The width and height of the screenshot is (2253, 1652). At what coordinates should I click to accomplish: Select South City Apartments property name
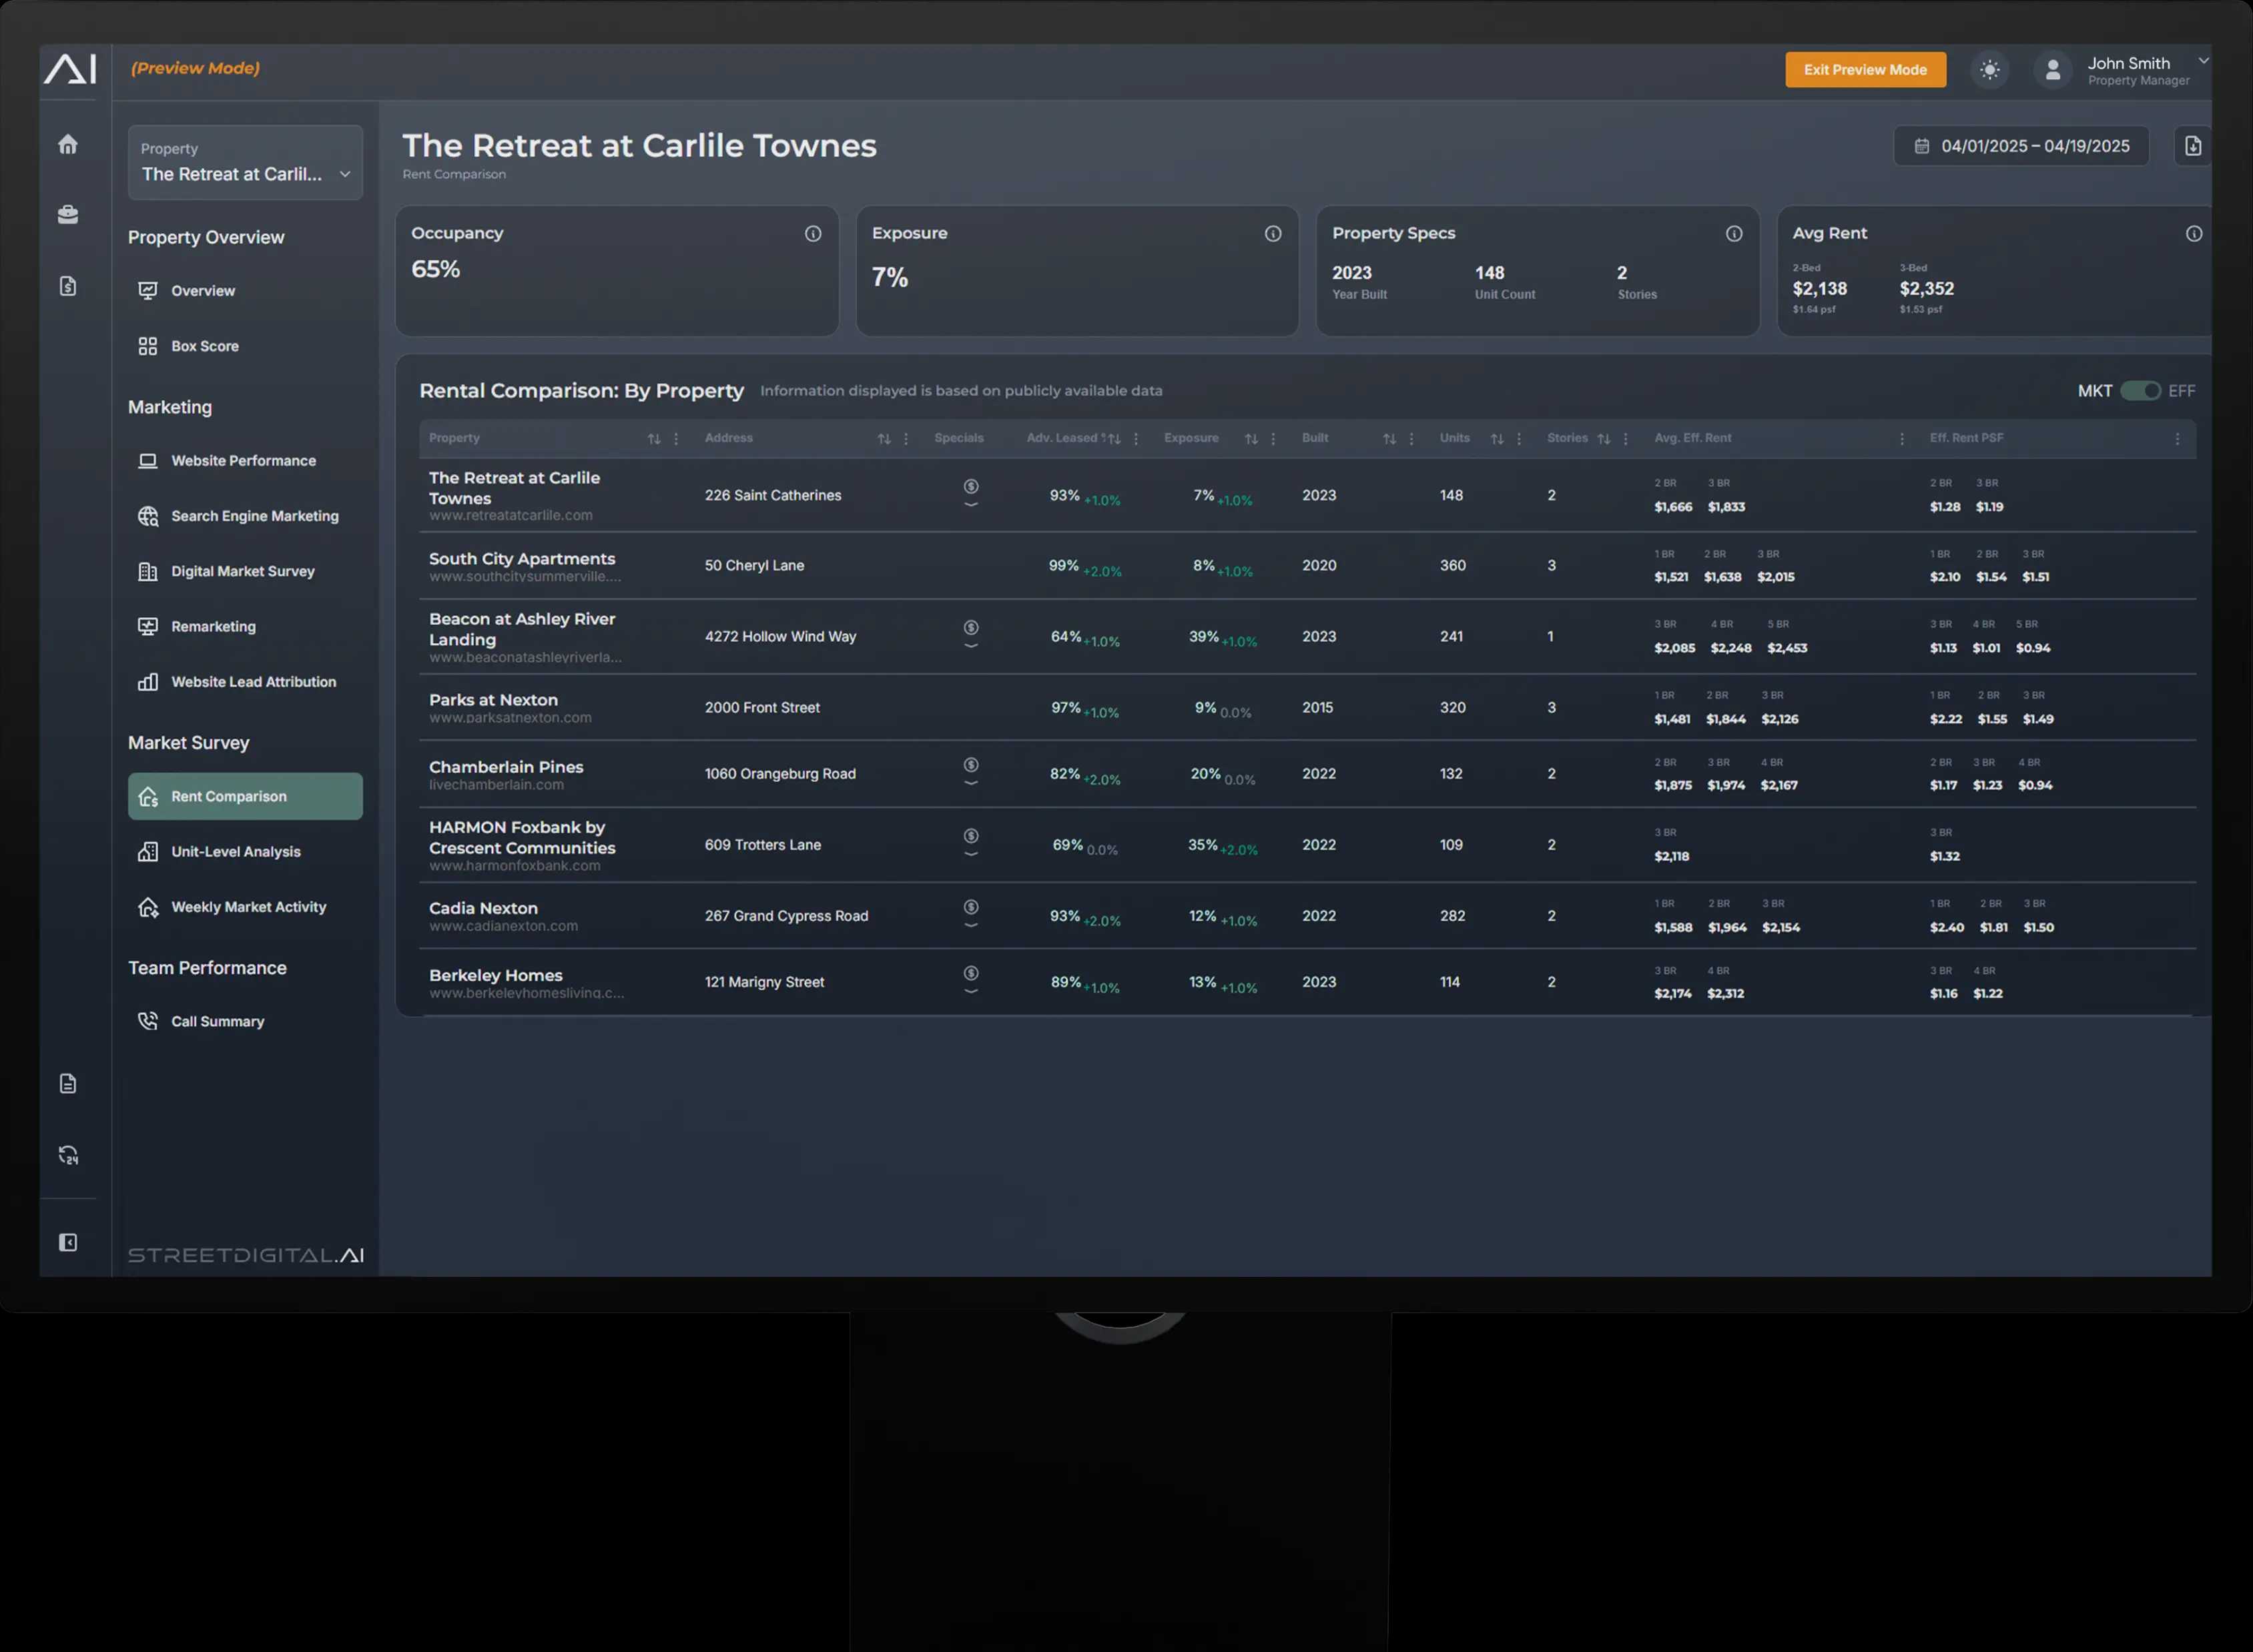522,559
